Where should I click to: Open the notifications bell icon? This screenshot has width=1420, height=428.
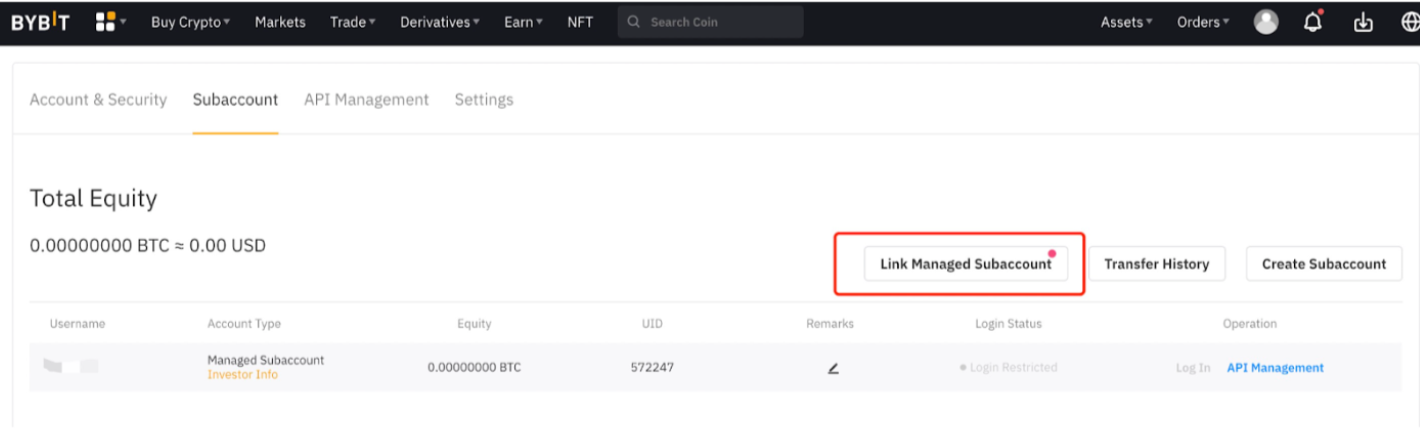(1313, 22)
